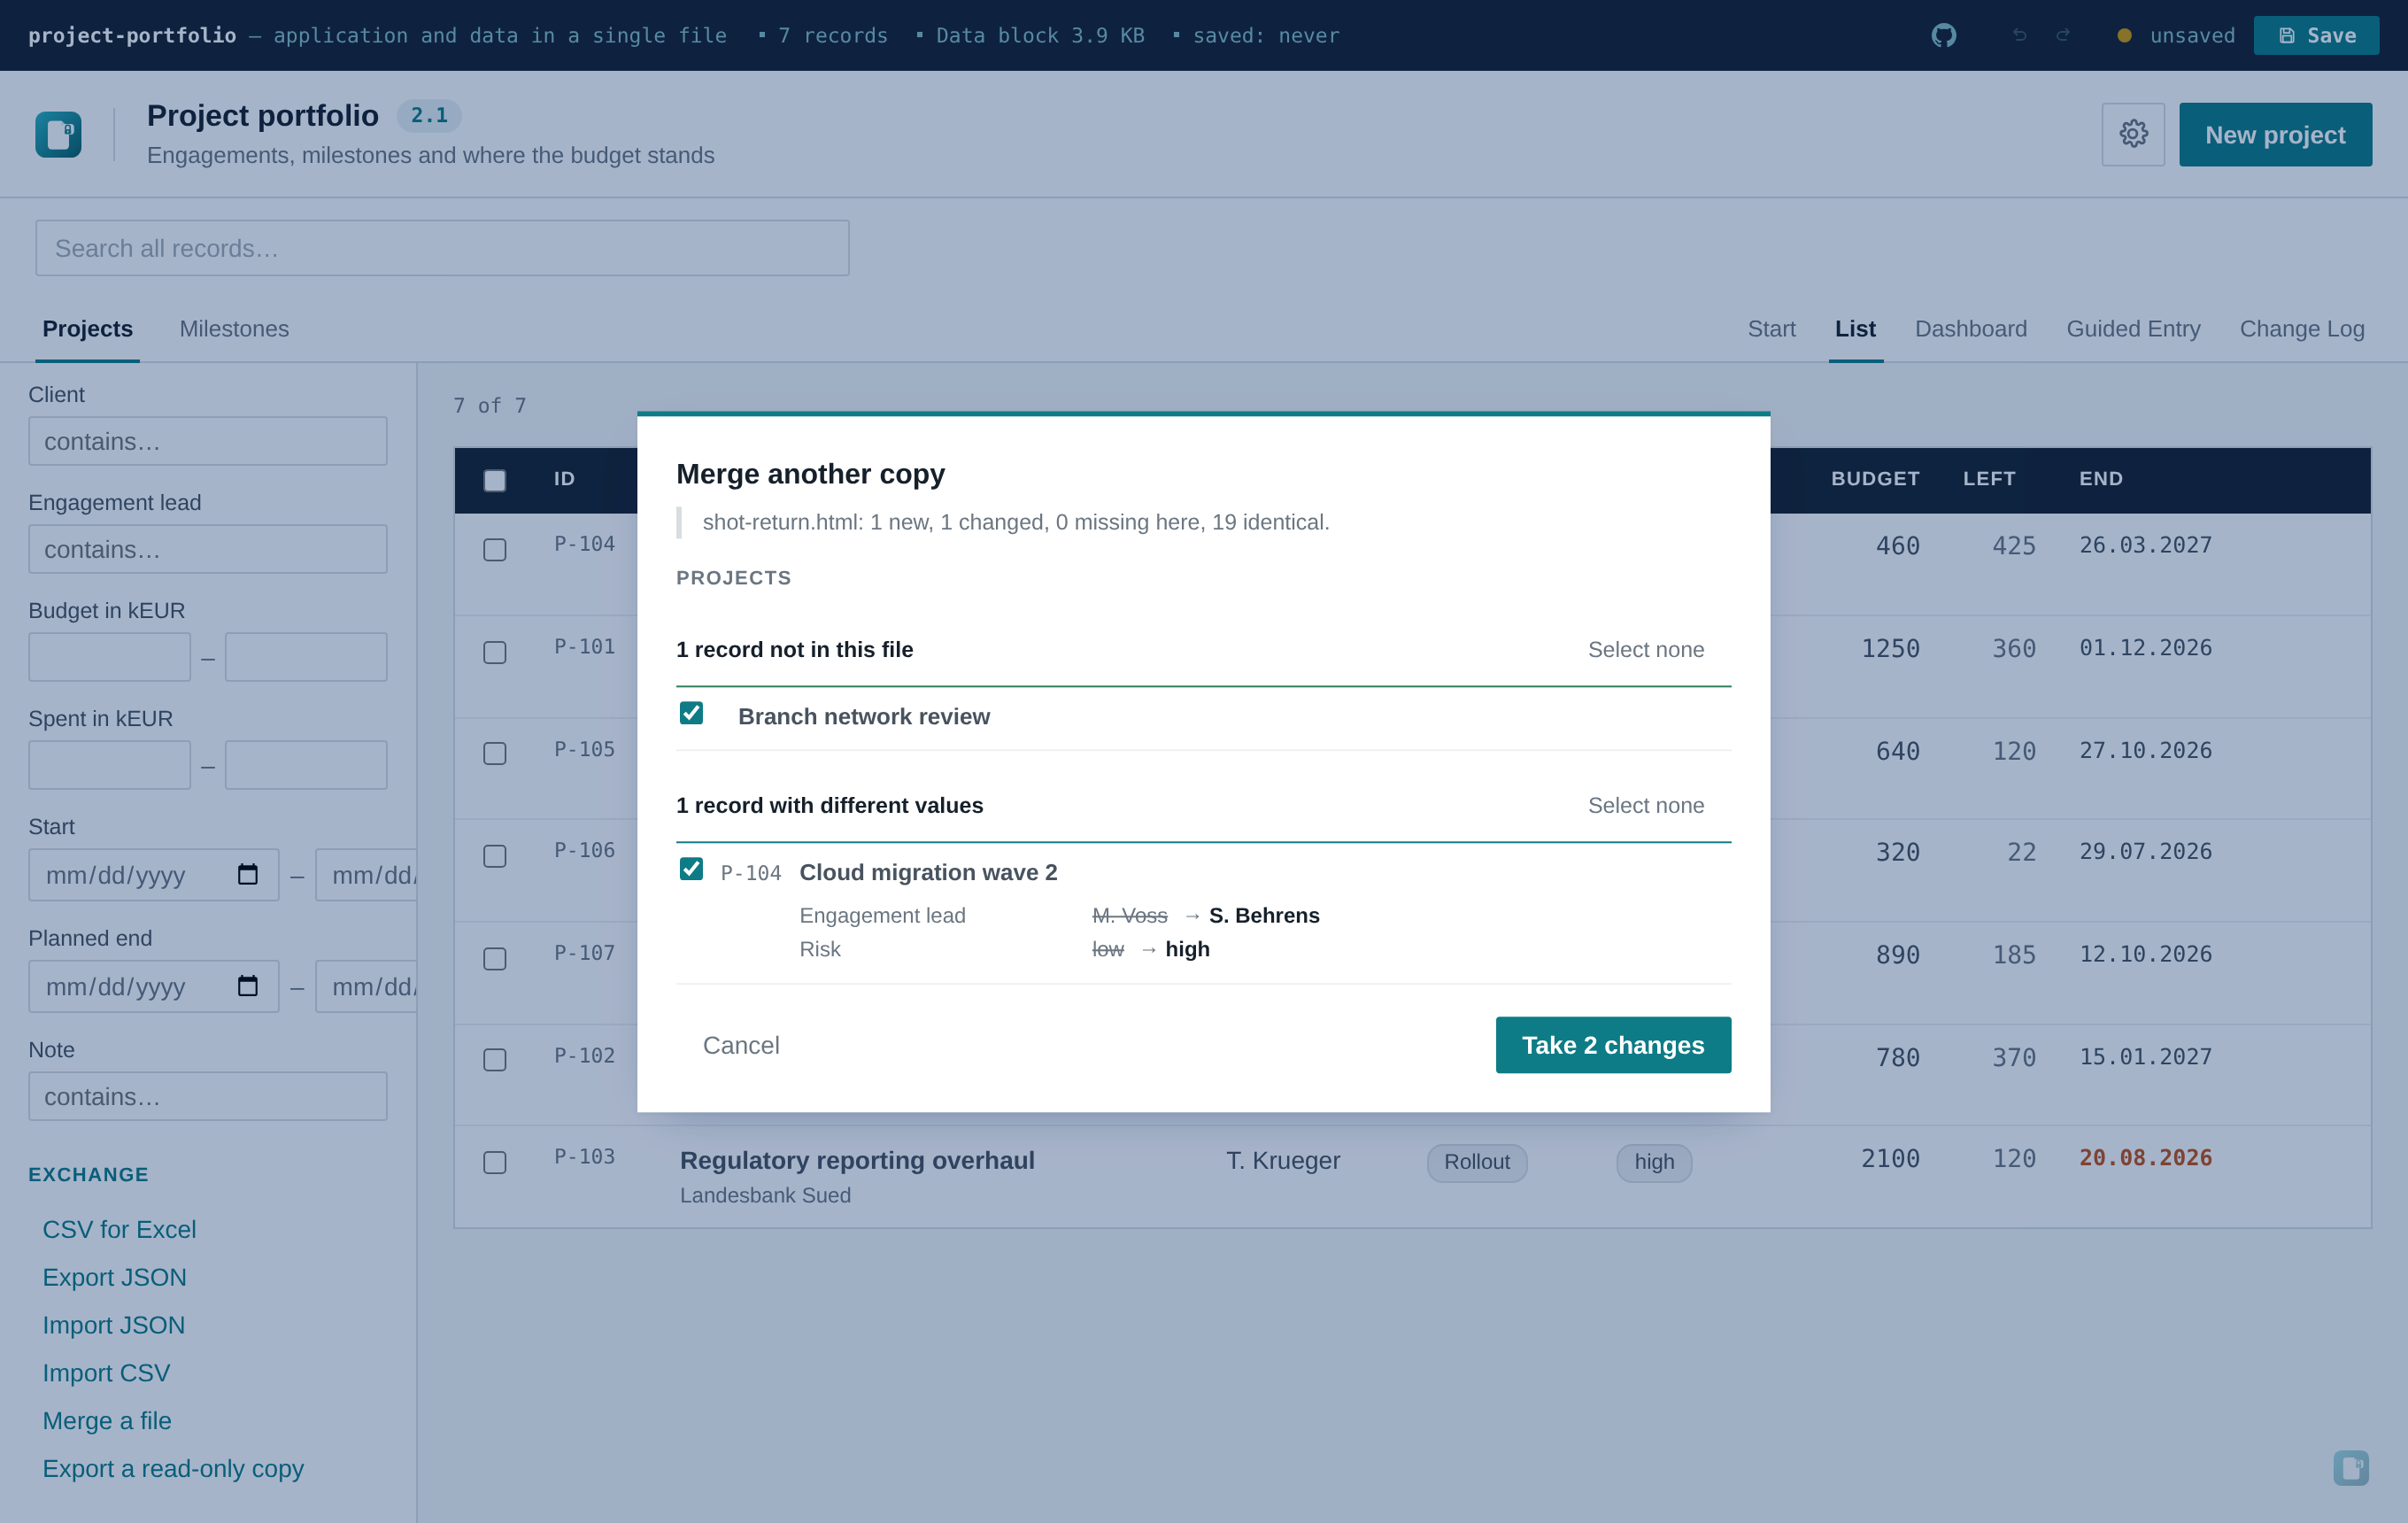The image size is (2408, 1523).
Task: Click the Rollout status badge for P-103
Action: click(x=1476, y=1162)
